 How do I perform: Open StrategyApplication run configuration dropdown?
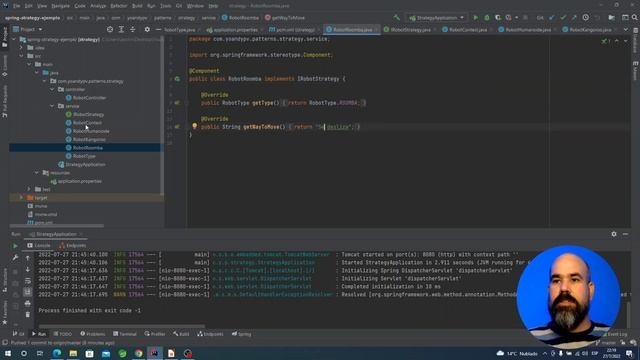pyautogui.click(x=436, y=18)
